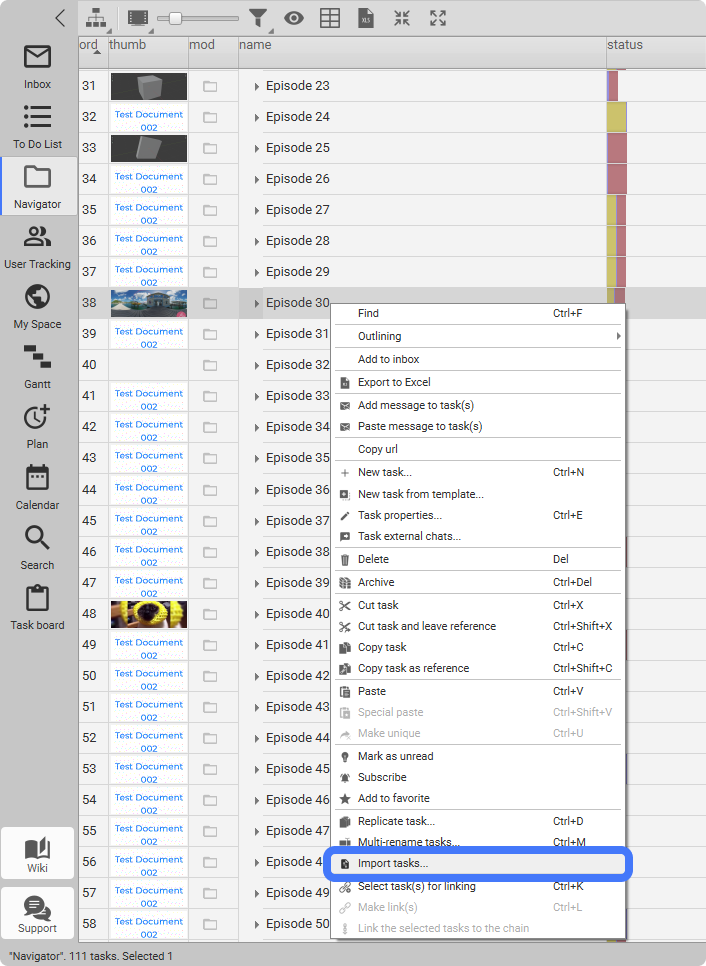Open the Outlining submenu
The height and width of the screenshot is (966, 706).
tap(478, 336)
